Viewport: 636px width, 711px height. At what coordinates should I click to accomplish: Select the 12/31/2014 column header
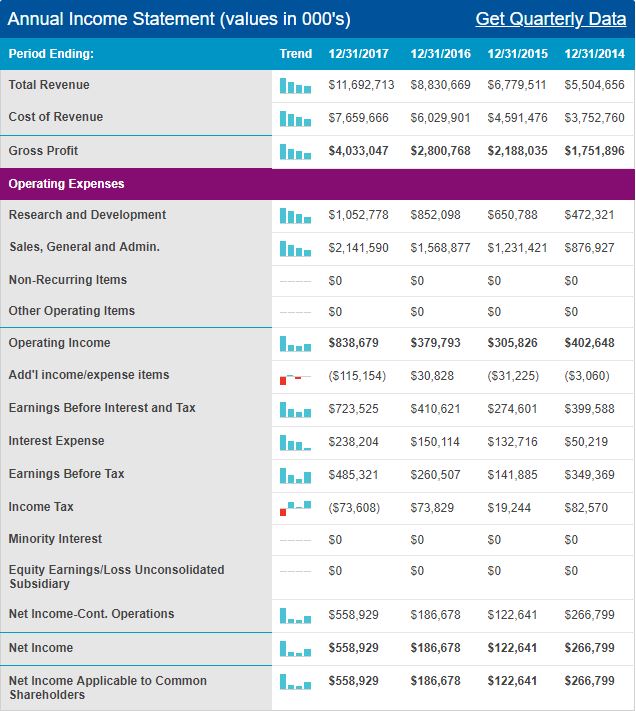(x=594, y=54)
